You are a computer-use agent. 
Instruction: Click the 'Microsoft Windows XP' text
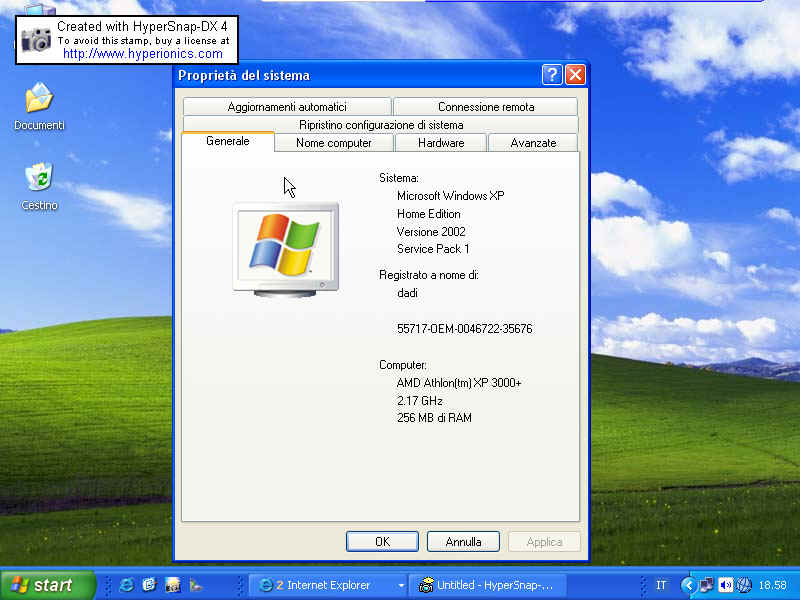coord(451,196)
